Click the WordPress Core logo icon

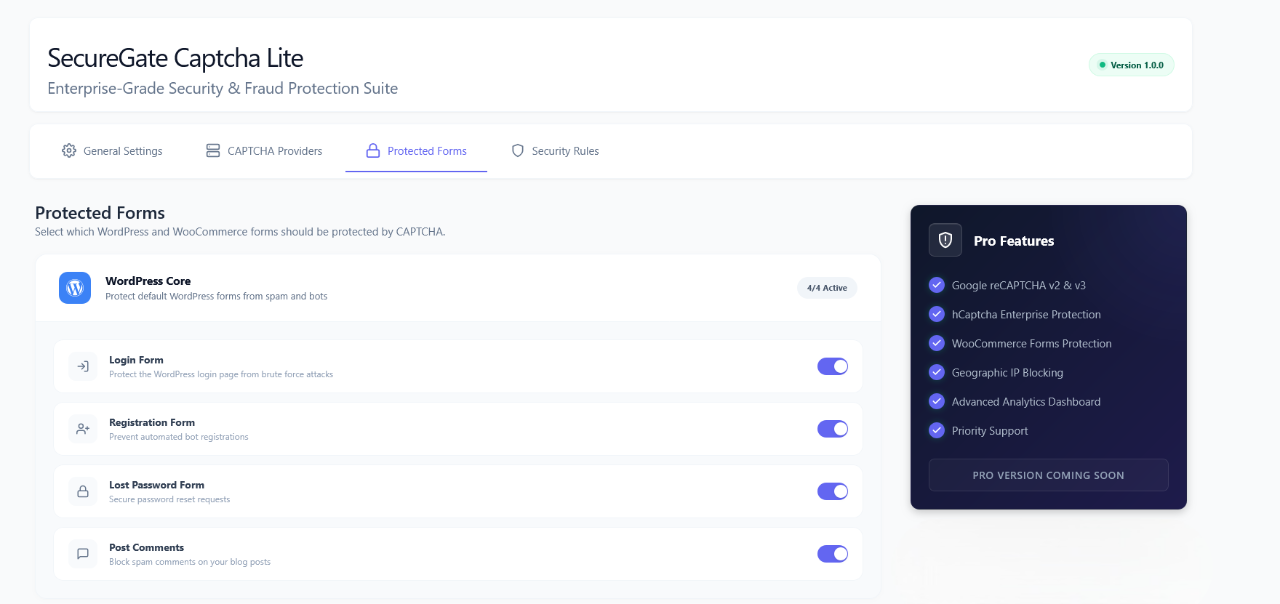(74, 287)
